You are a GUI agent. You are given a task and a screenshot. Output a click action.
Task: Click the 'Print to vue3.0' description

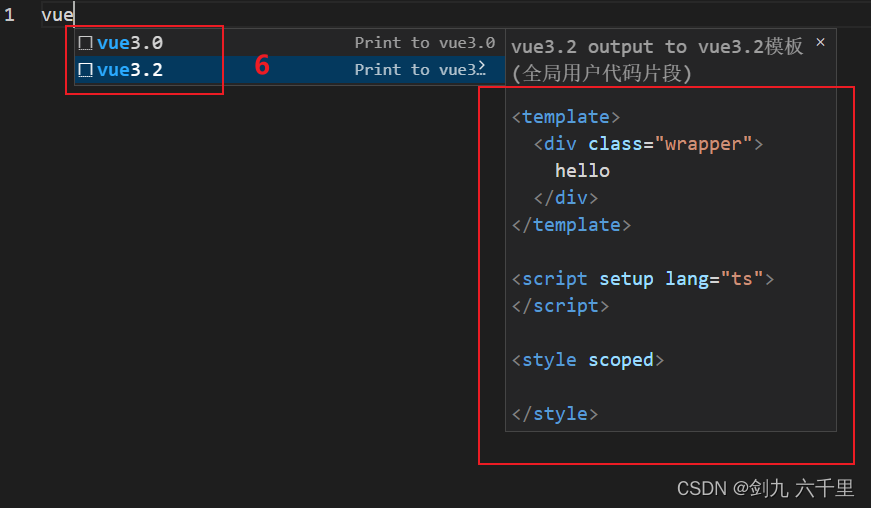(424, 43)
